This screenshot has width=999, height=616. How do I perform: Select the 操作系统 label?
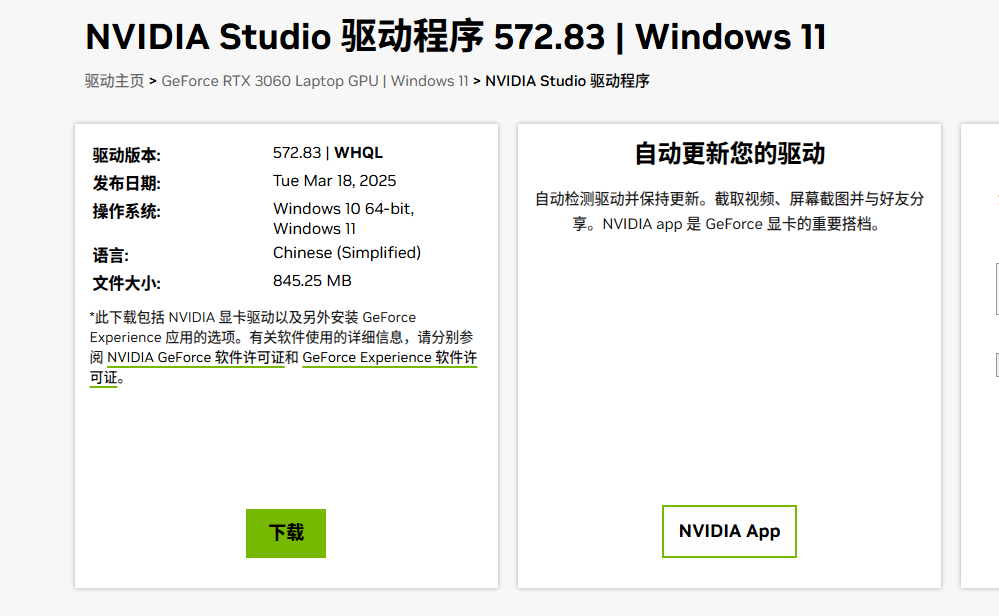tap(126, 211)
